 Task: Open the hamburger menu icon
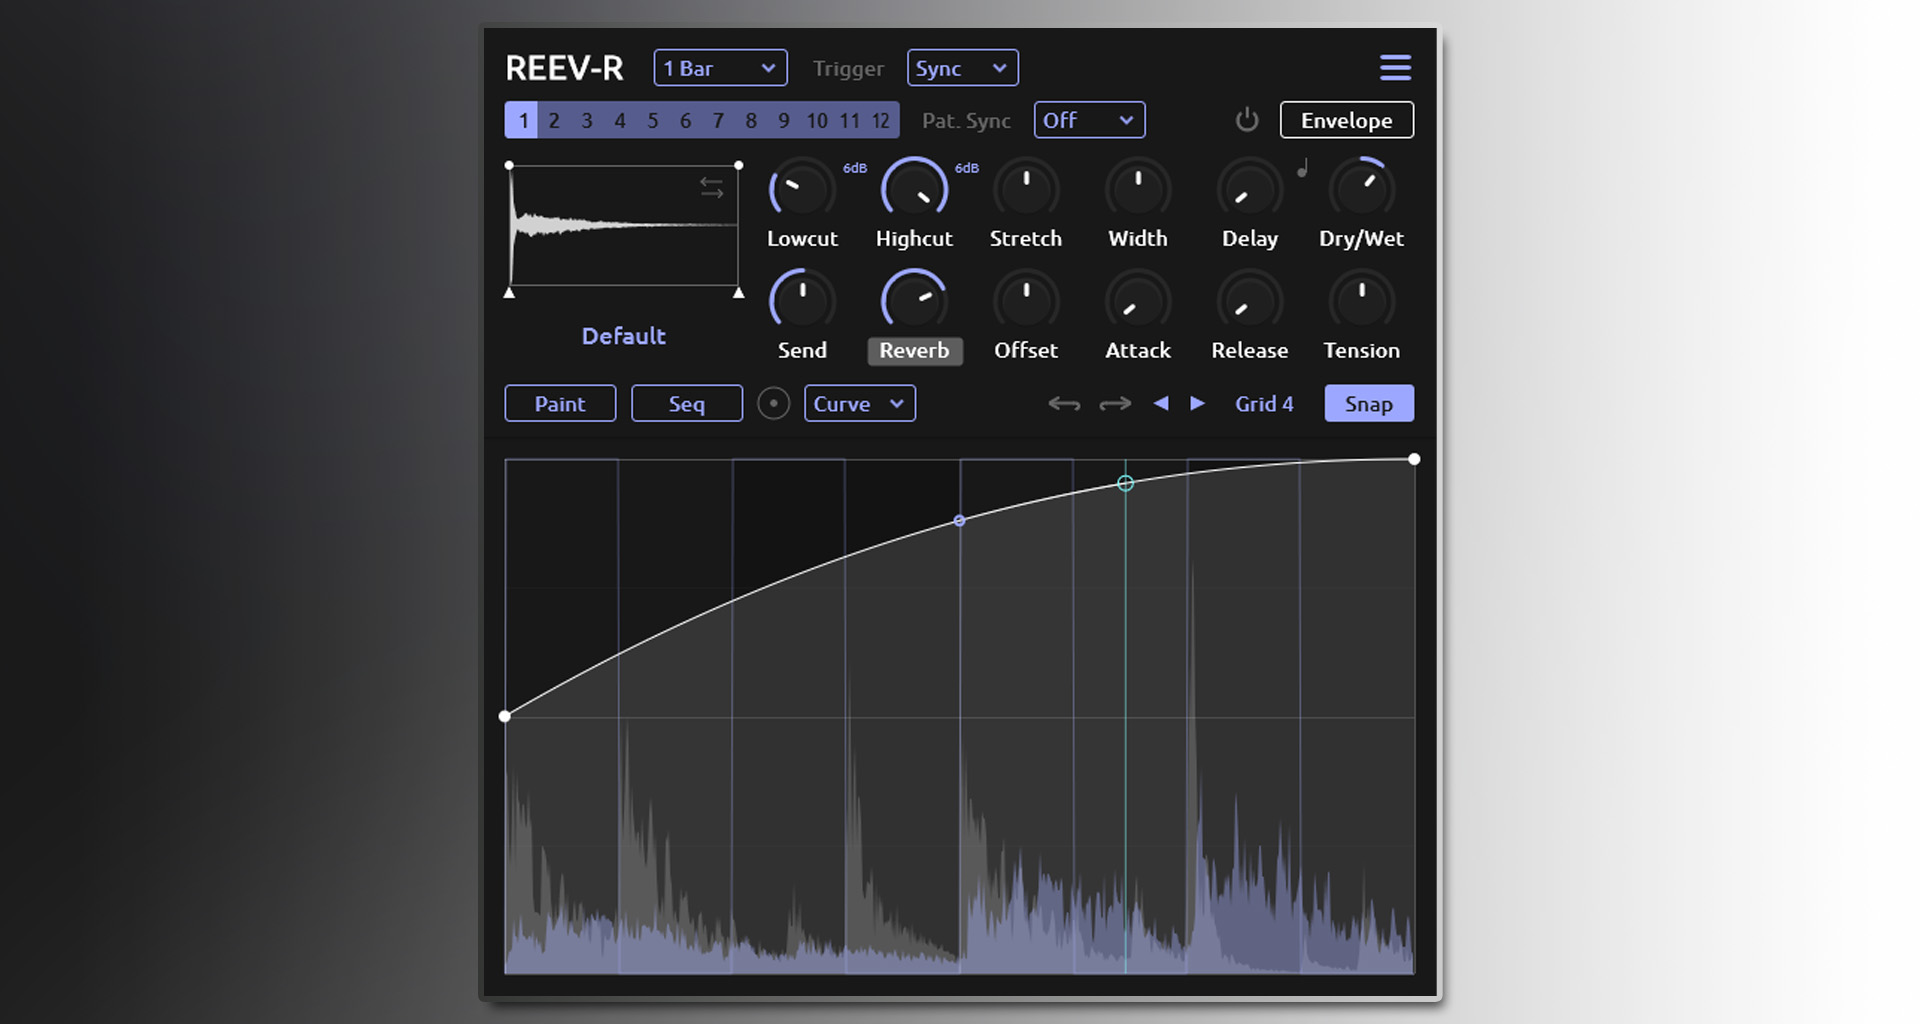[x=1395, y=68]
